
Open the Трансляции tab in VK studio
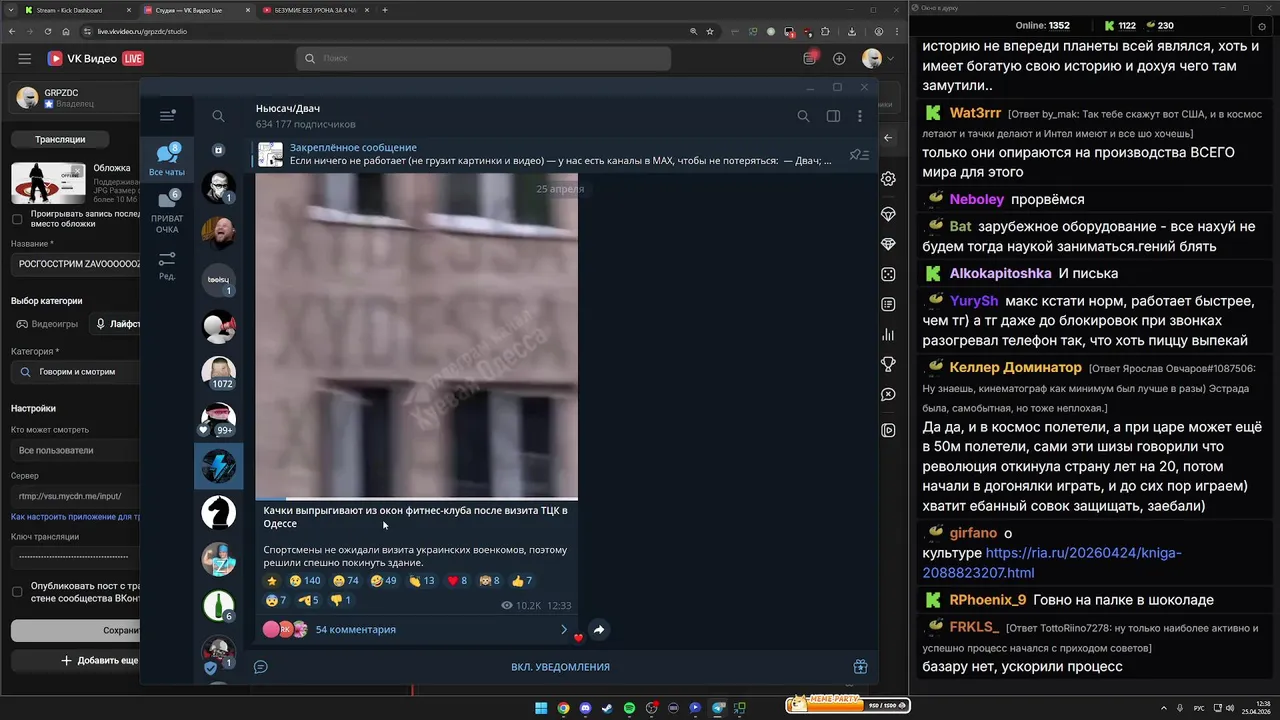tap(60, 139)
